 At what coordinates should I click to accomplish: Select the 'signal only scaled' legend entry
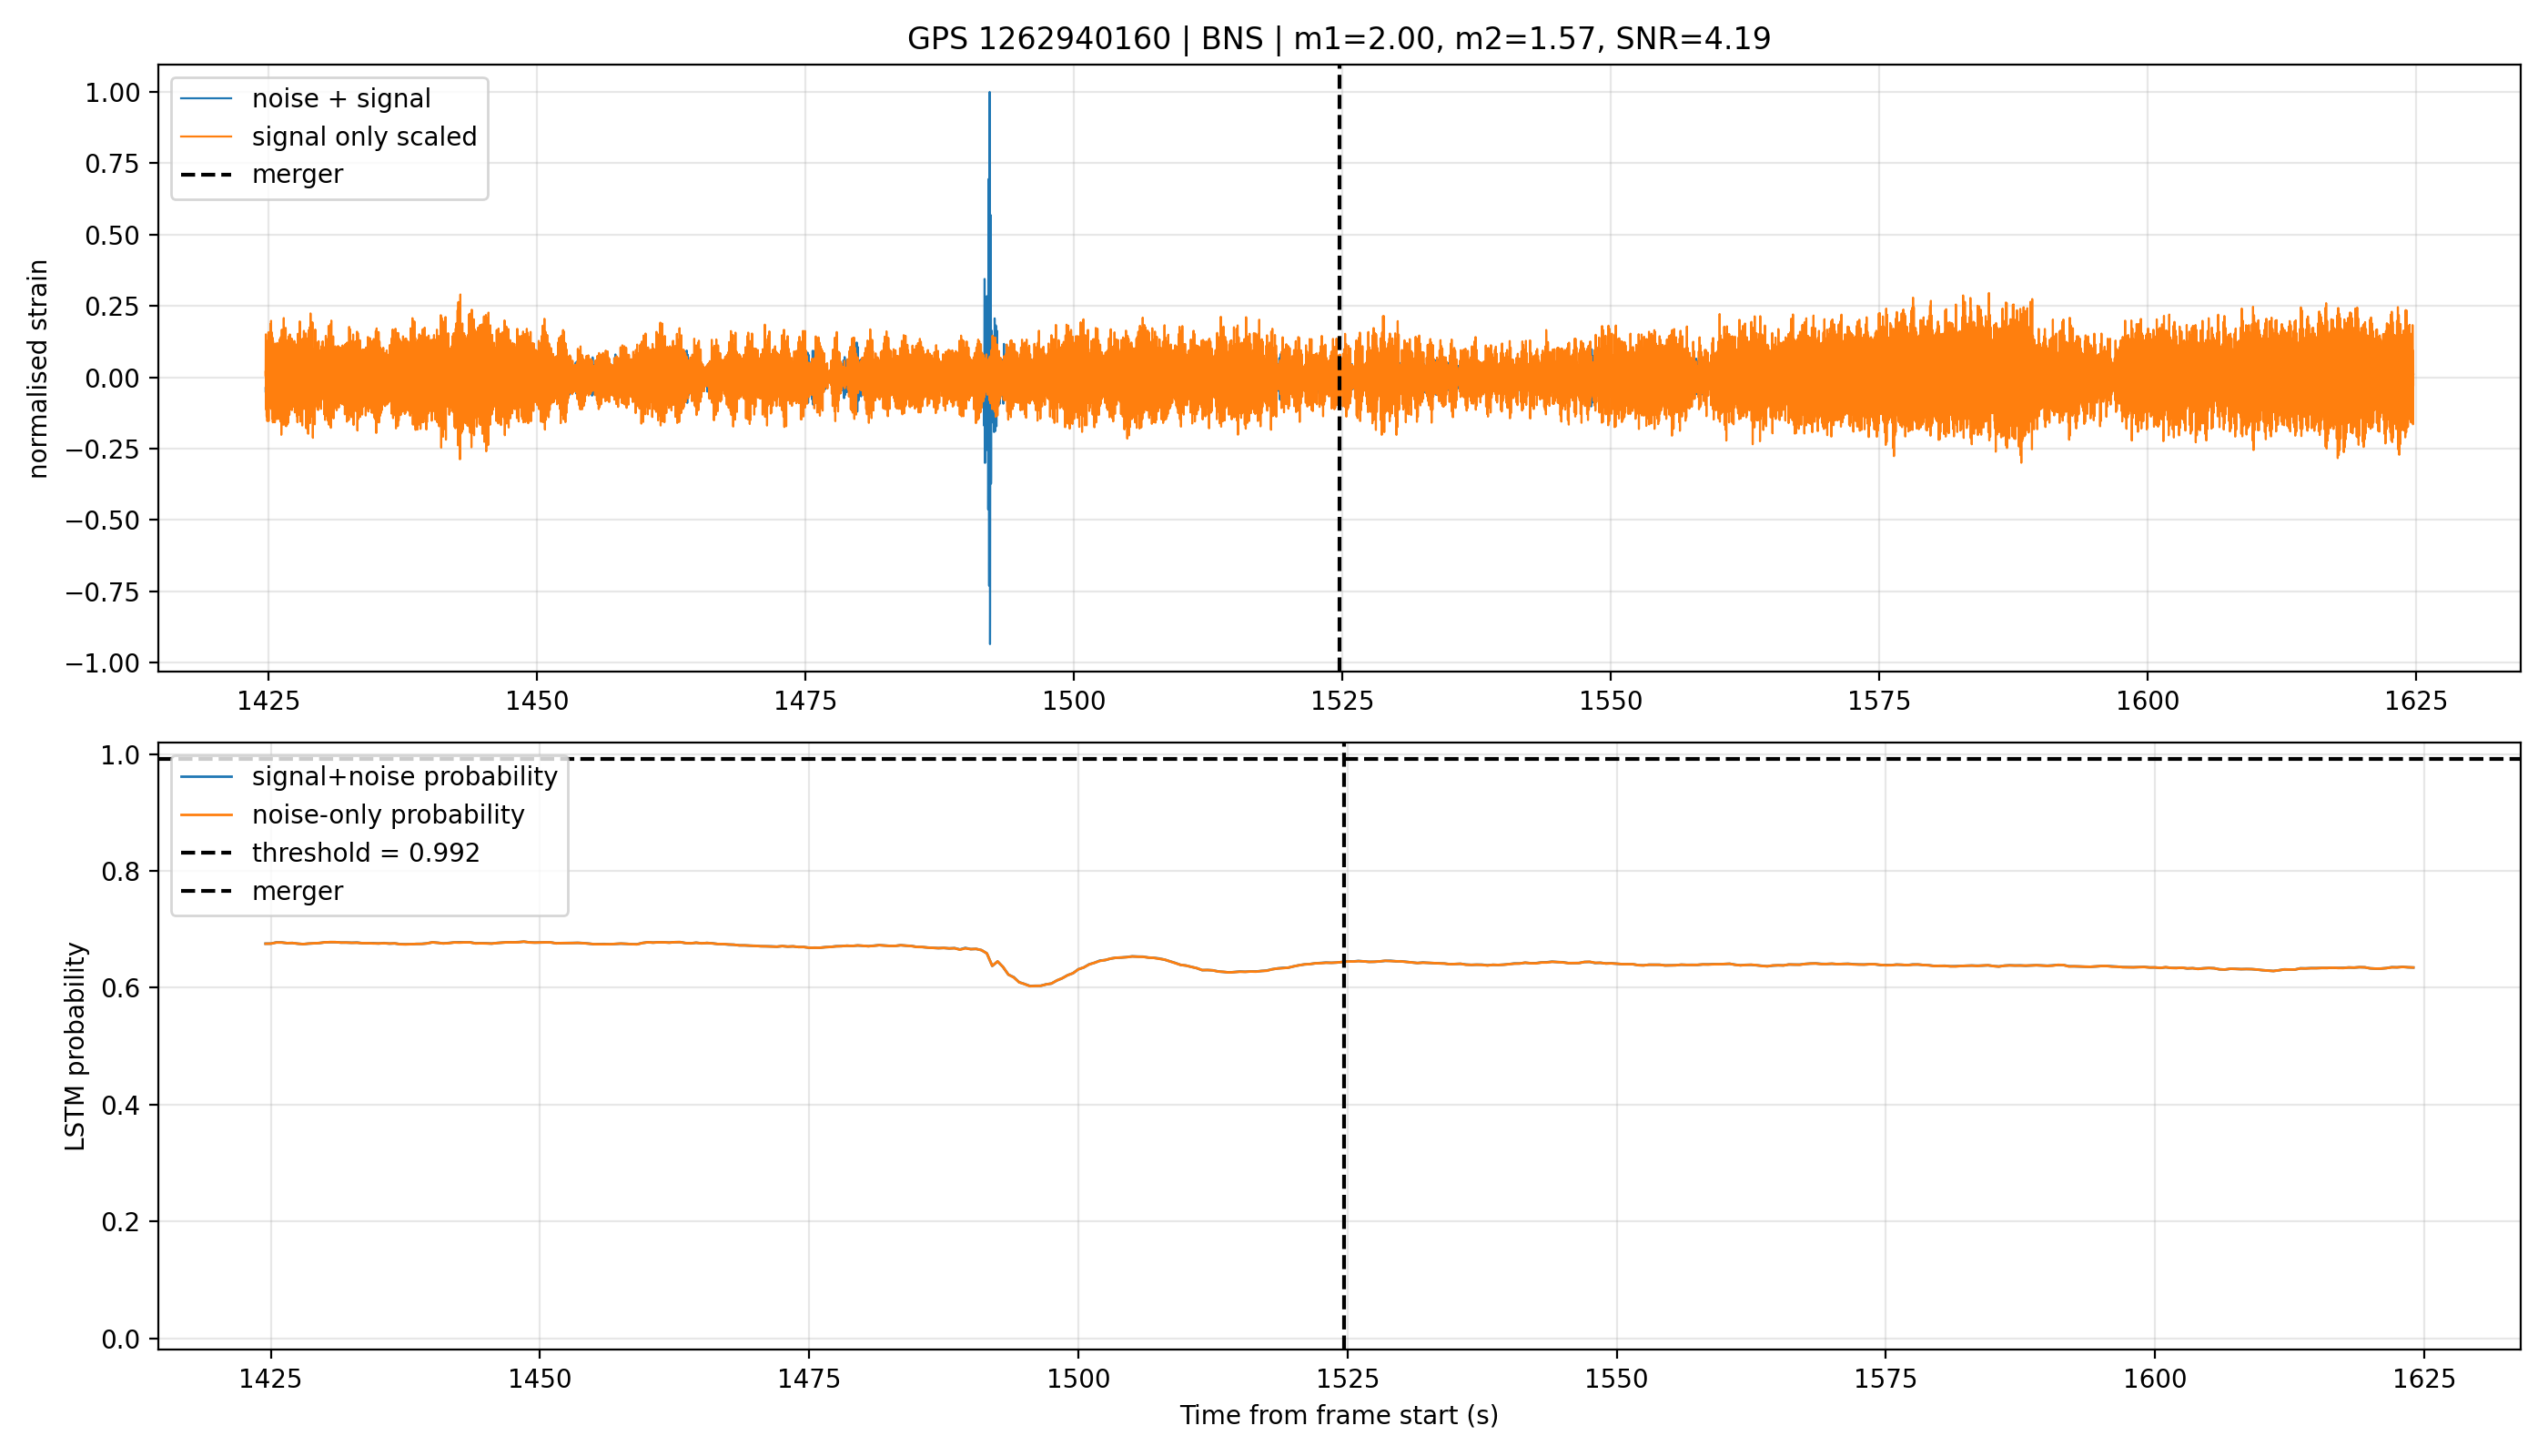[329, 136]
